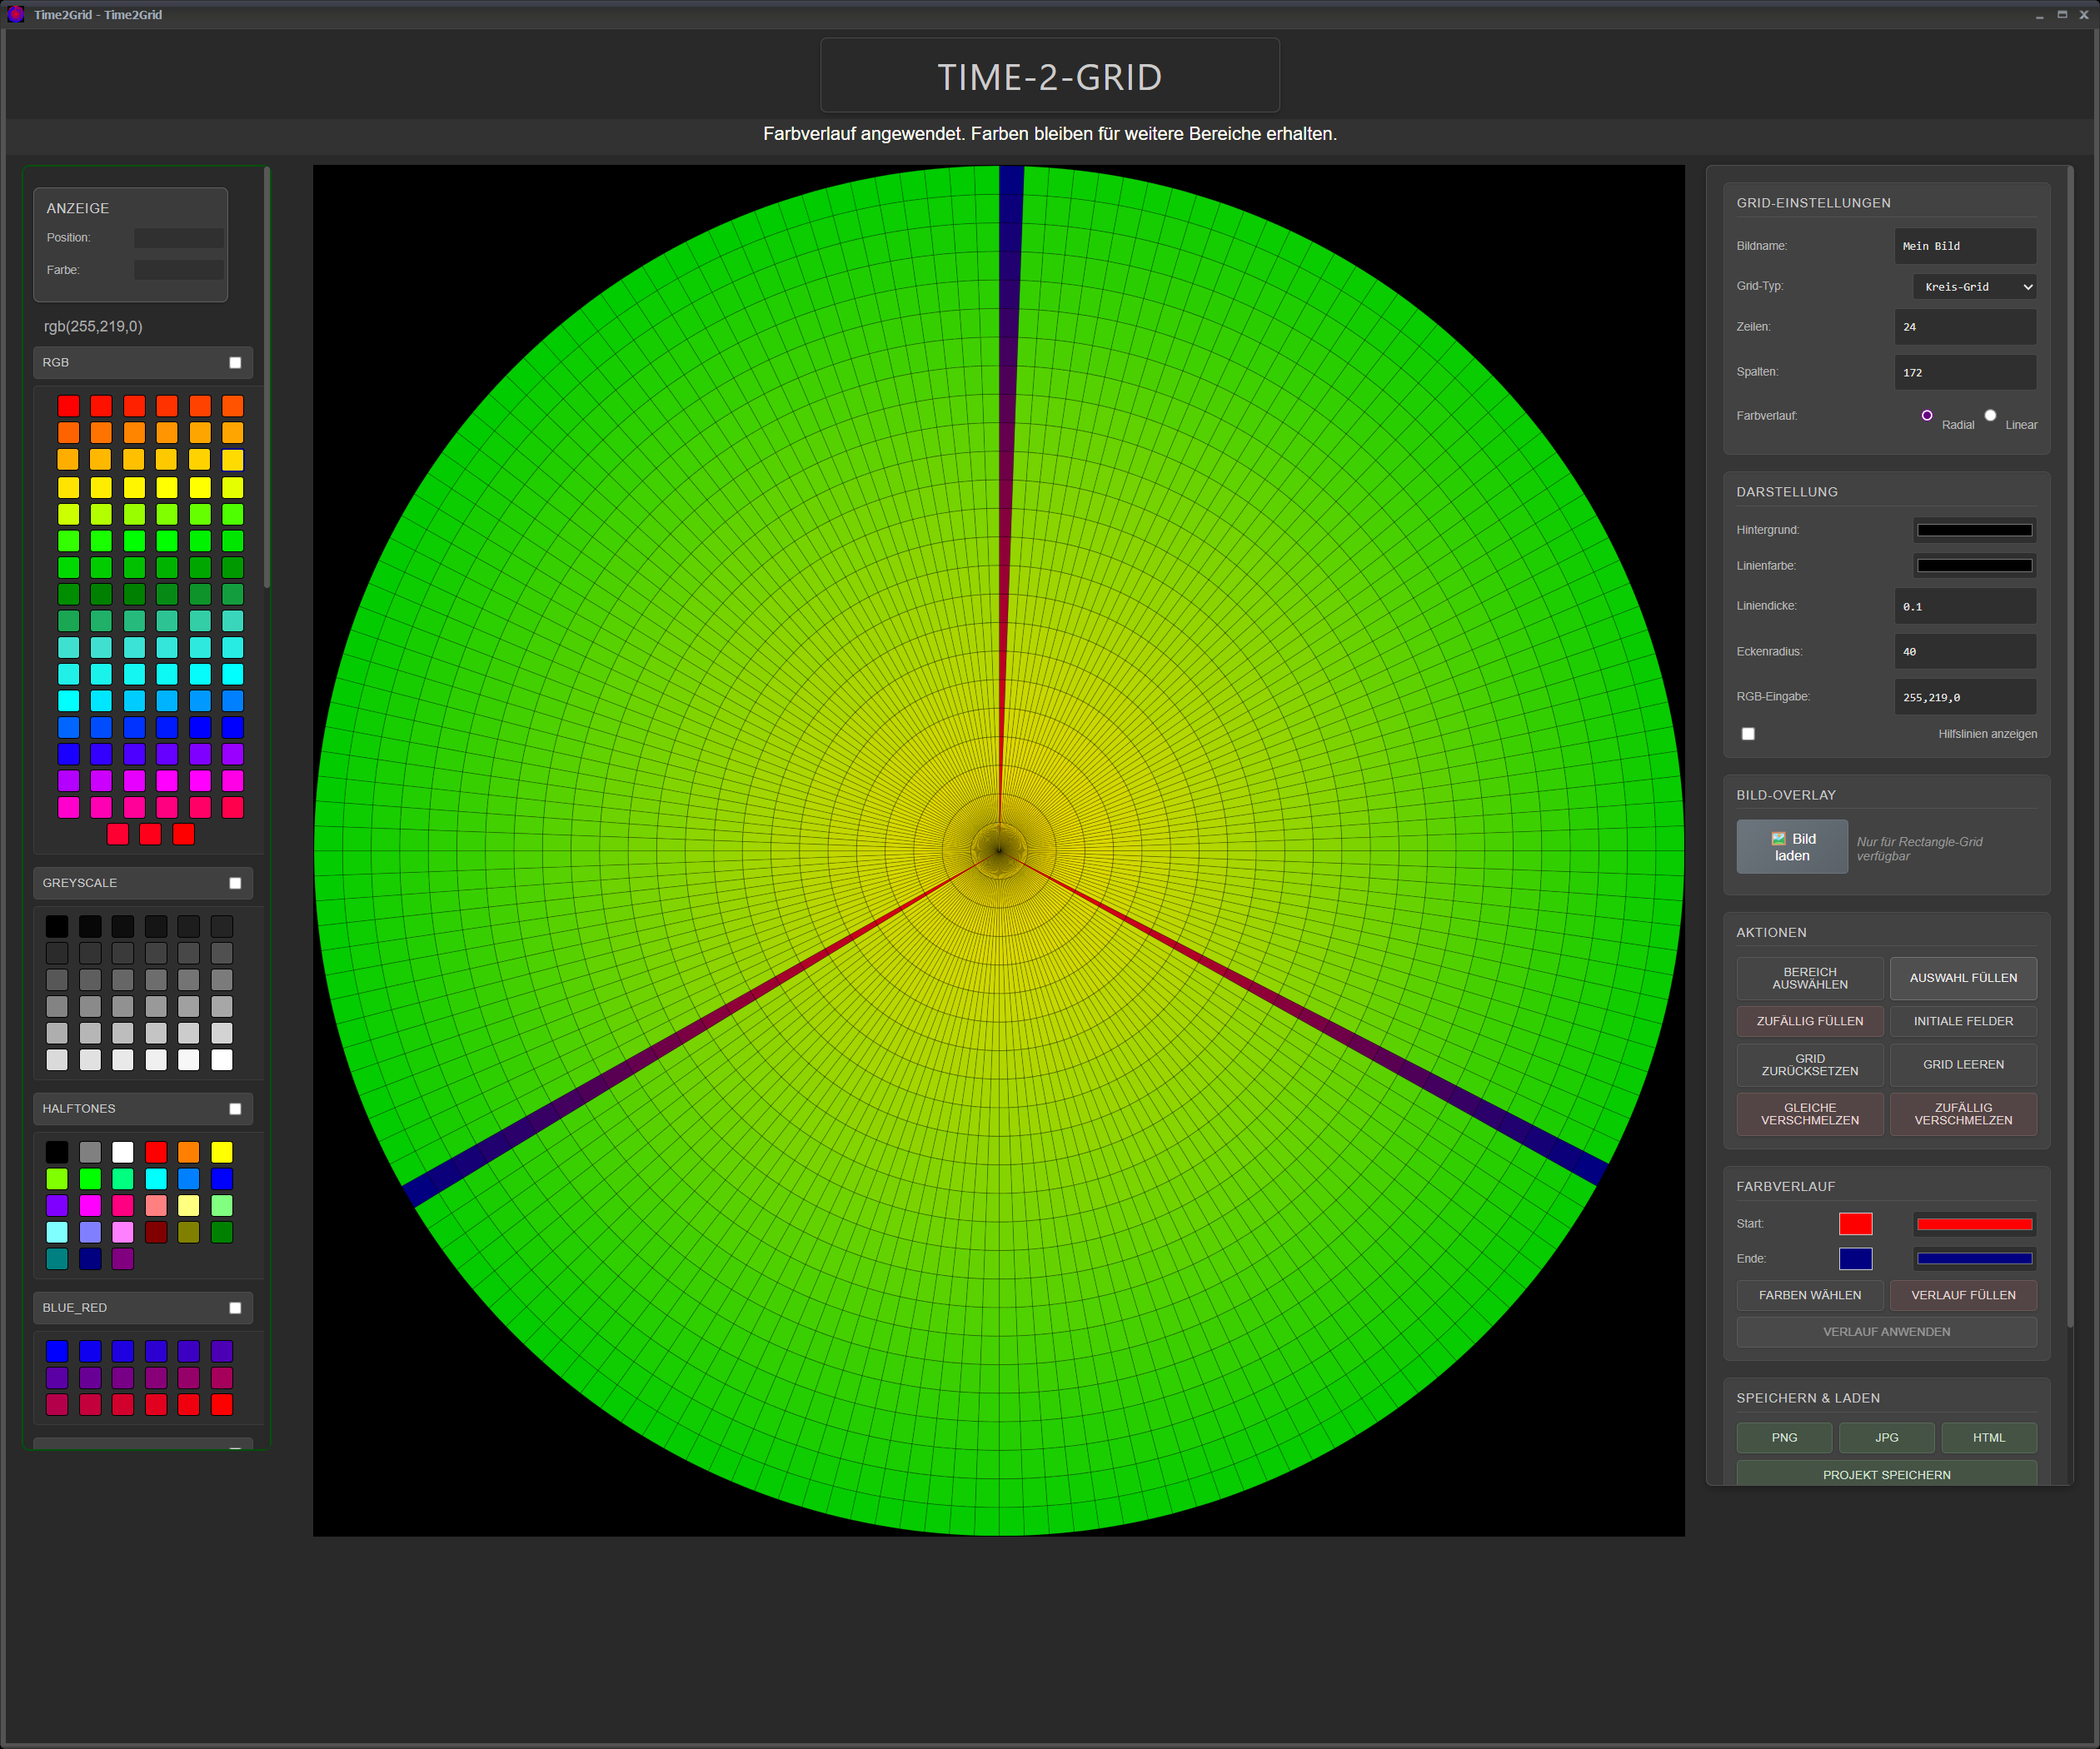Click the red Start gradient color square
This screenshot has width=2100, height=1749.
tap(1854, 1223)
